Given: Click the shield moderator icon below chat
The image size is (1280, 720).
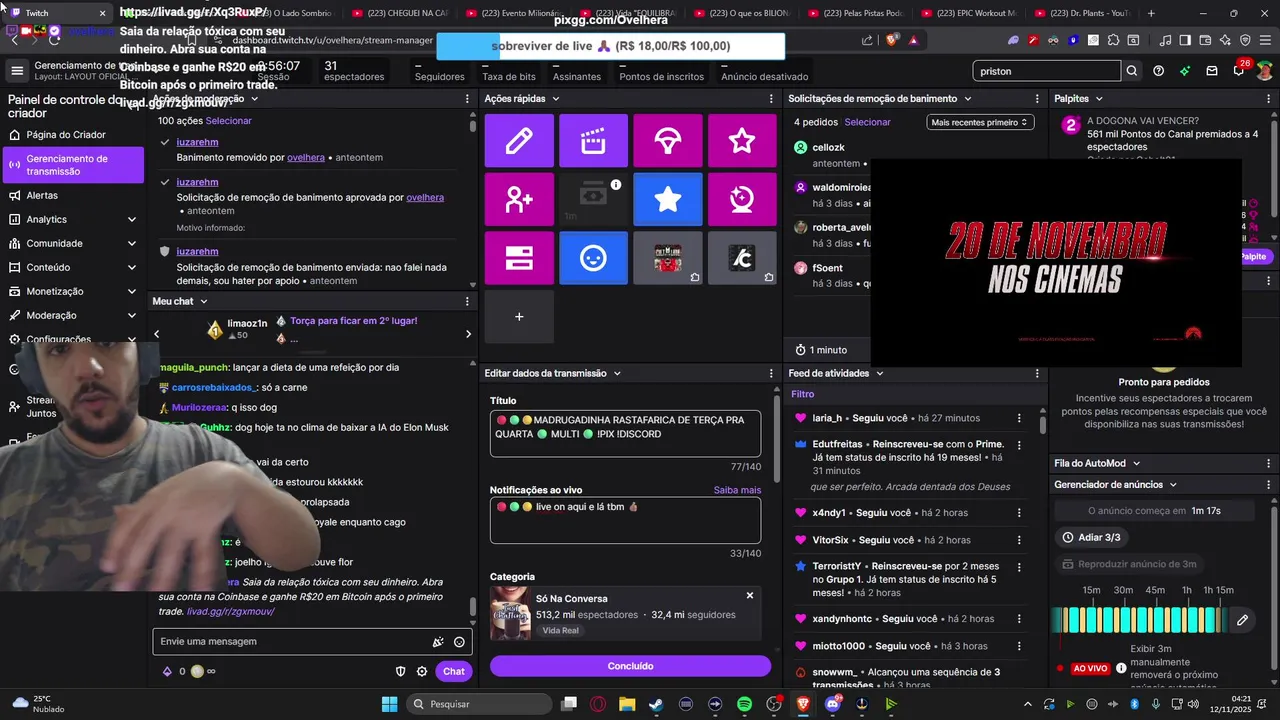Looking at the screenshot, I should point(401,672).
